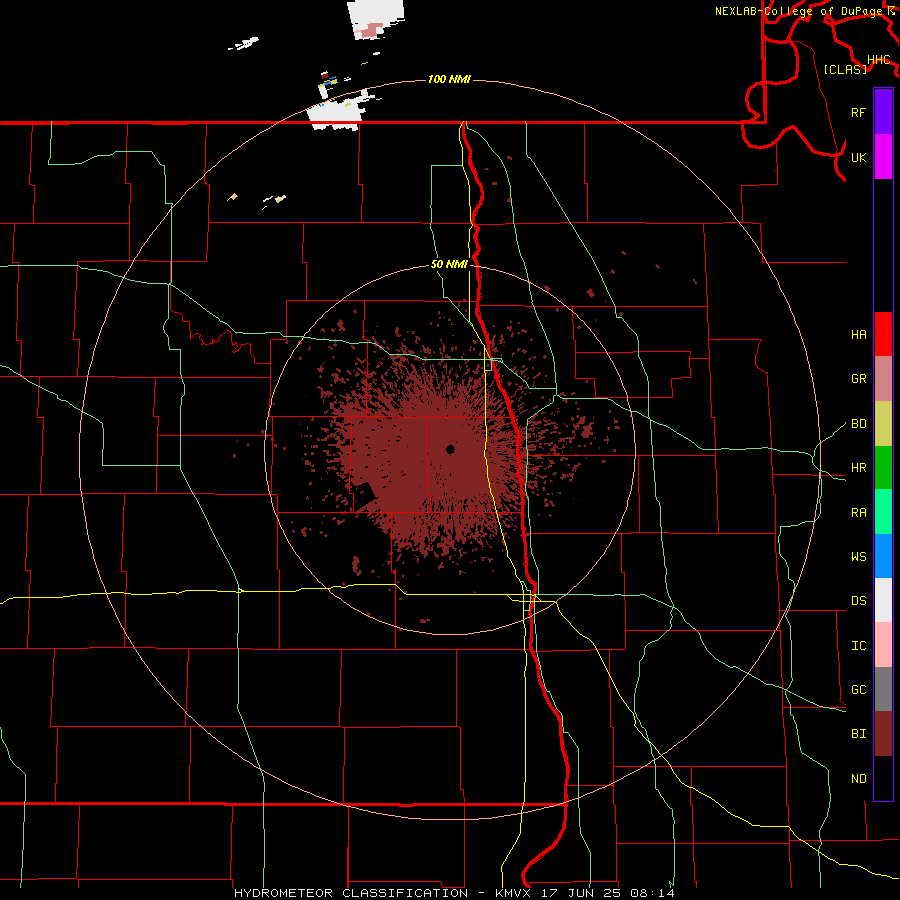Click the purple RF color swatch
The height and width of the screenshot is (900, 900).
pos(883,112)
